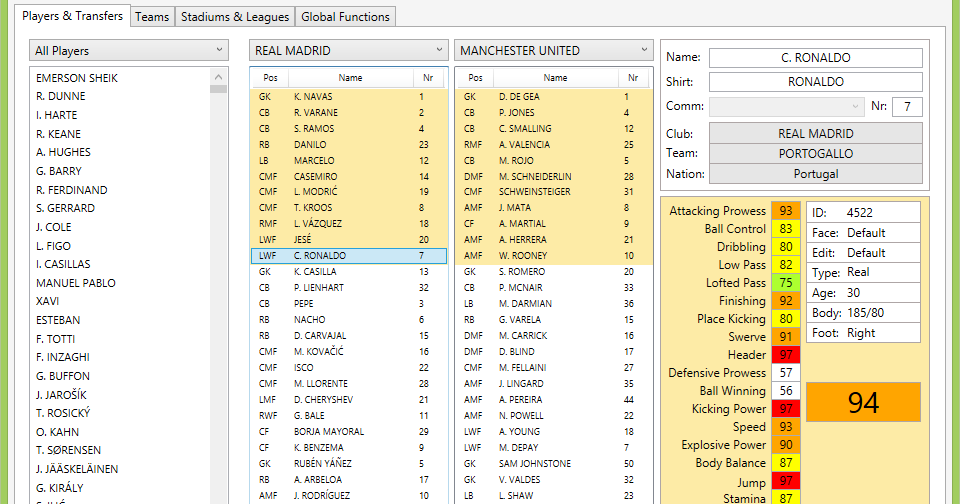Screen dimensions: 960x504
Task: Select ISCO row in Real Madrid
Action: [x=349, y=367]
